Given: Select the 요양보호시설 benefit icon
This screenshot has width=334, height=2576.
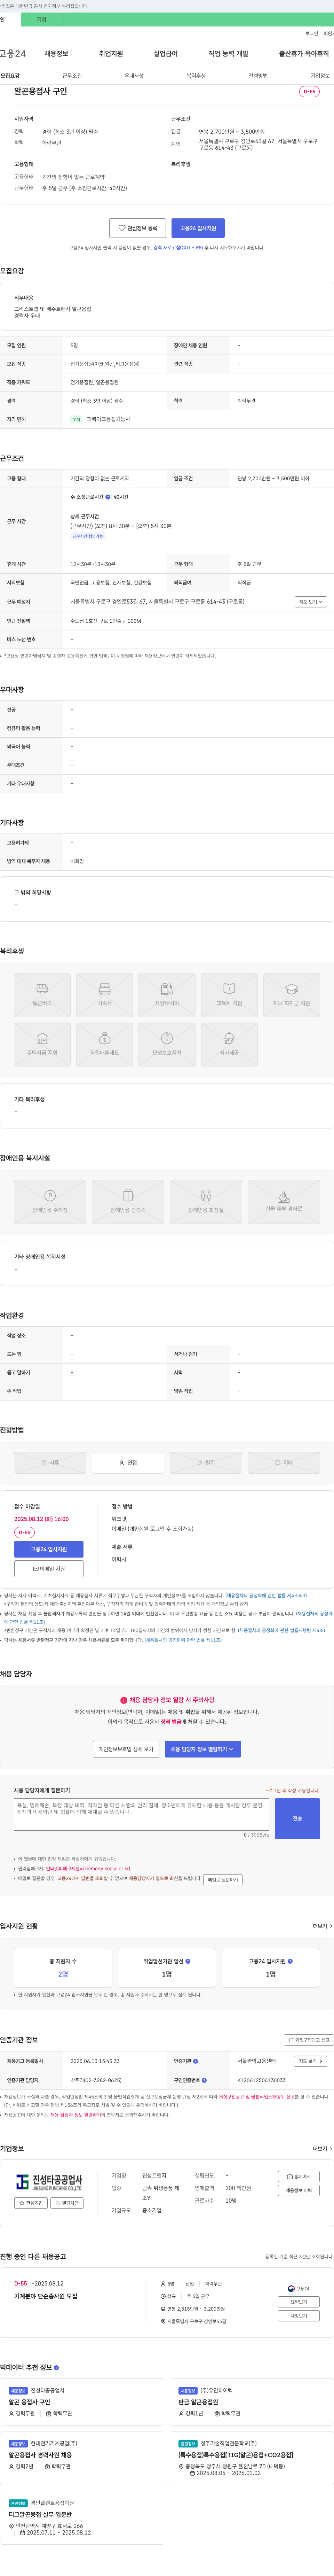Looking at the screenshot, I should coord(167,1045).
